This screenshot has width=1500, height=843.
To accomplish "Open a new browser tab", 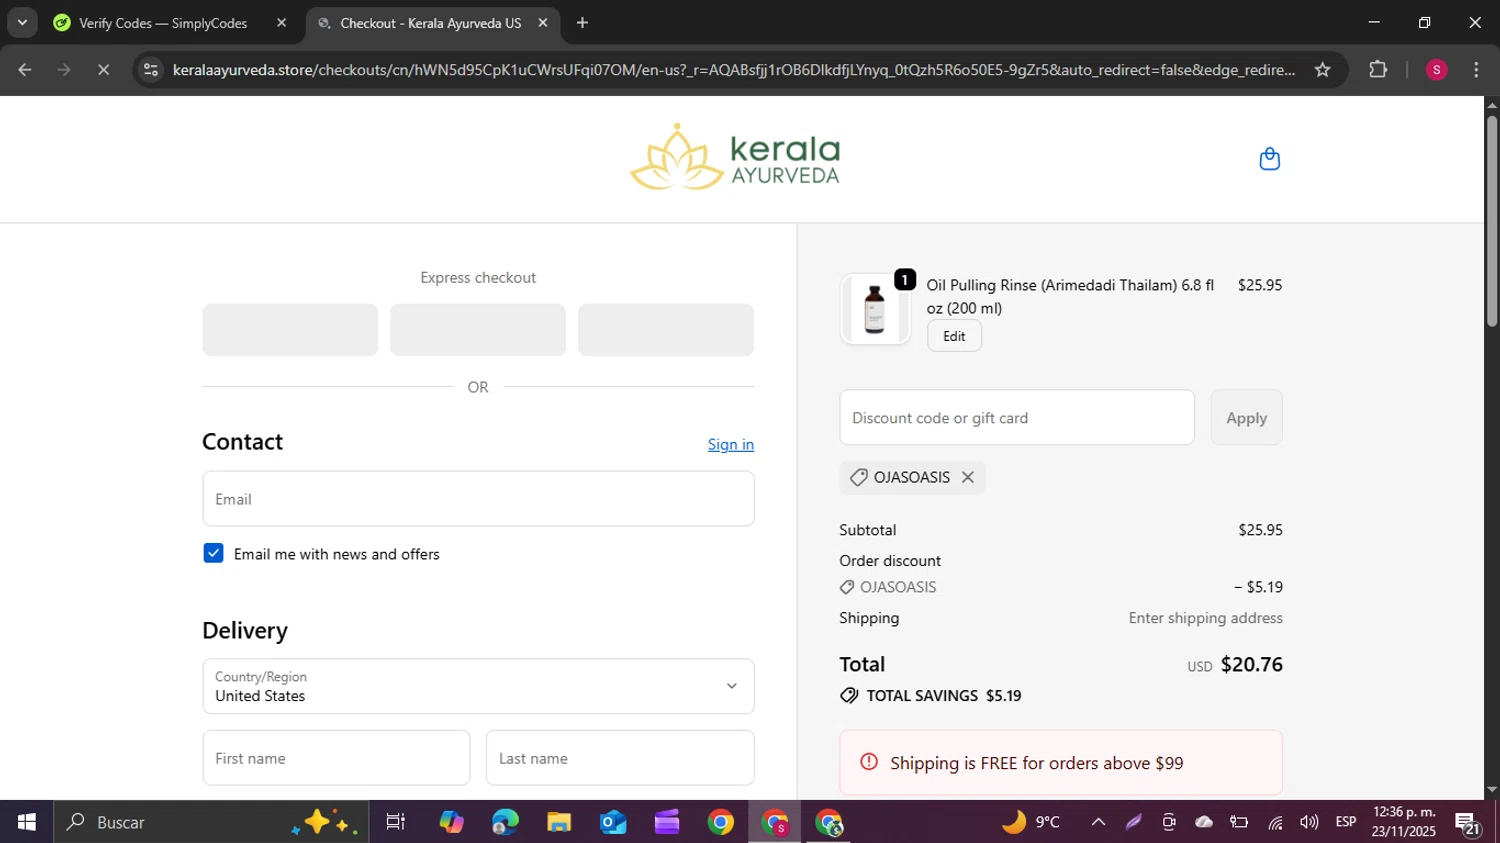I will 582,22.
